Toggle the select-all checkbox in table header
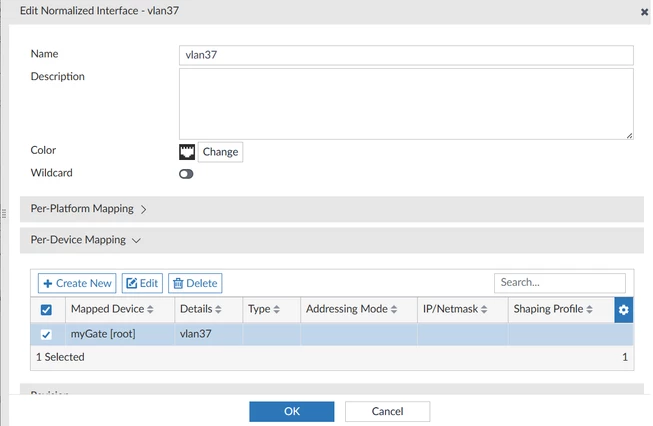Image resolution: width=653 pixels, height=426 pixels. (x=46, y=310)
